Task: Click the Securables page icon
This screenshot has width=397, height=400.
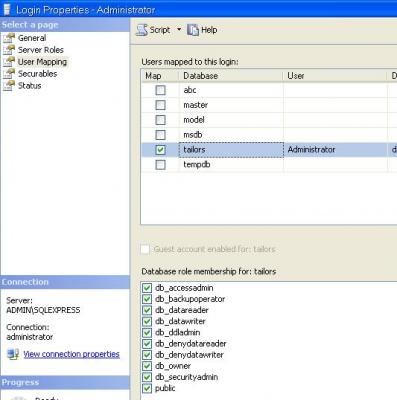Action: pos(9,74)
